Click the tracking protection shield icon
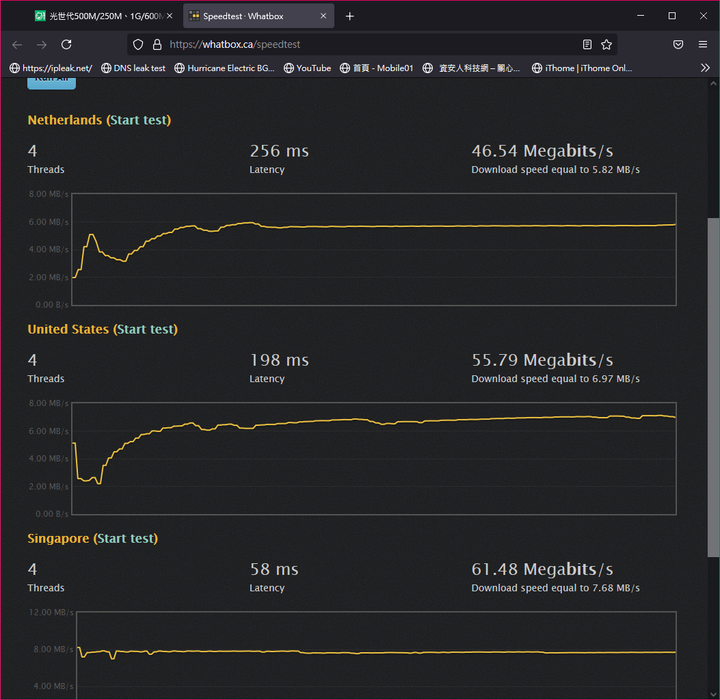 pos(138,45)
